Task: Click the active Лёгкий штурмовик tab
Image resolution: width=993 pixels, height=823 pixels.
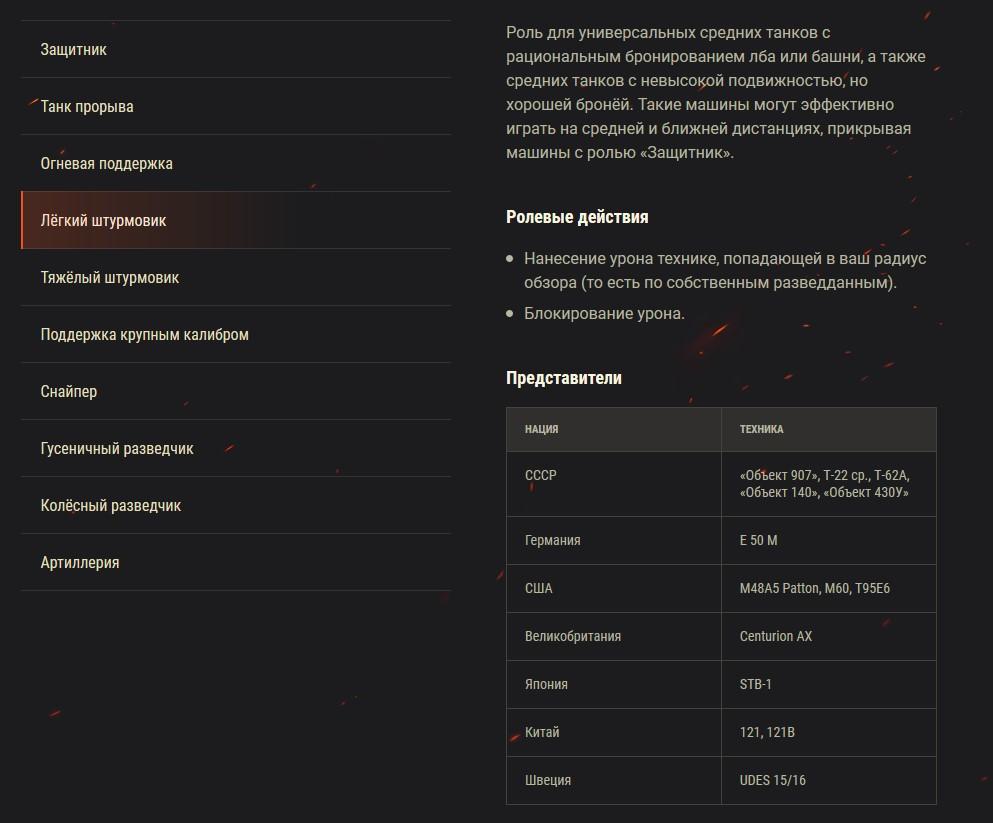Action: point(103,220)
